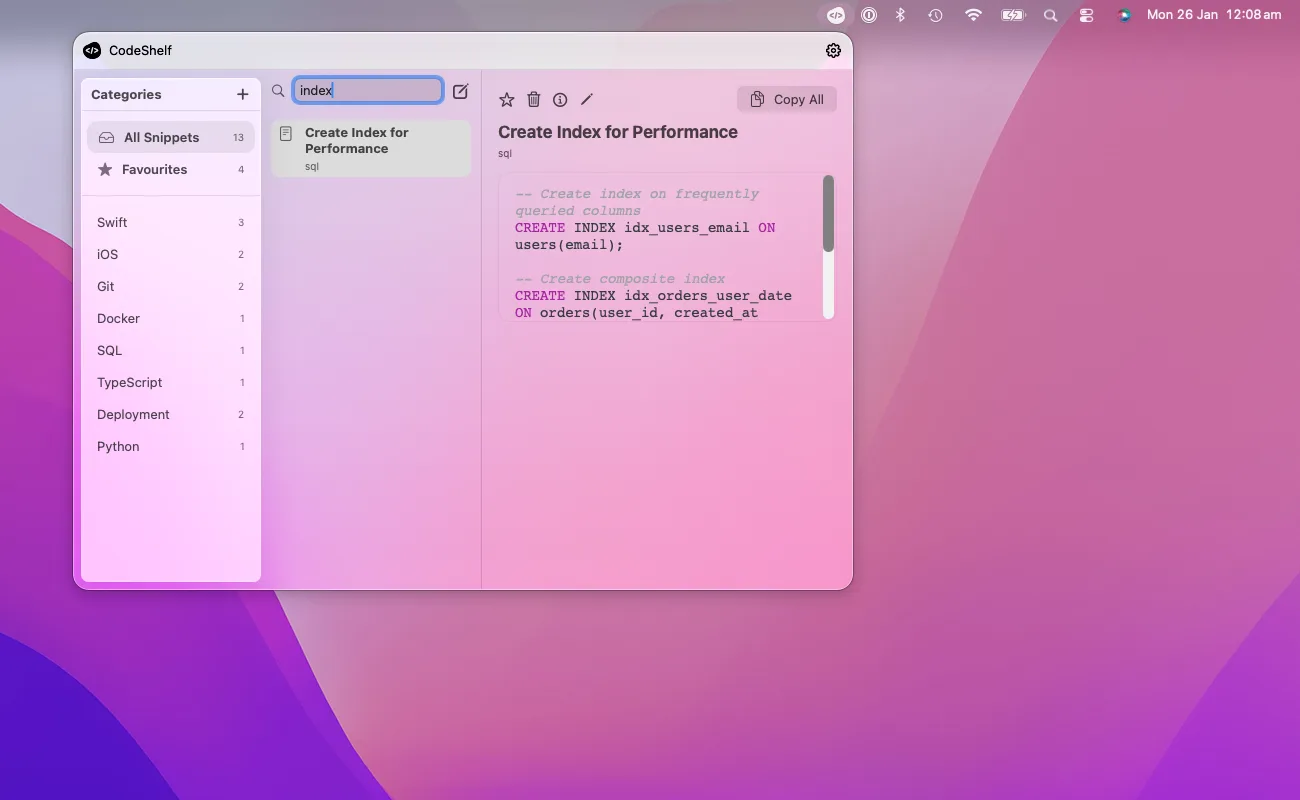
Task: Click inside the index search field
Action: 367,90
